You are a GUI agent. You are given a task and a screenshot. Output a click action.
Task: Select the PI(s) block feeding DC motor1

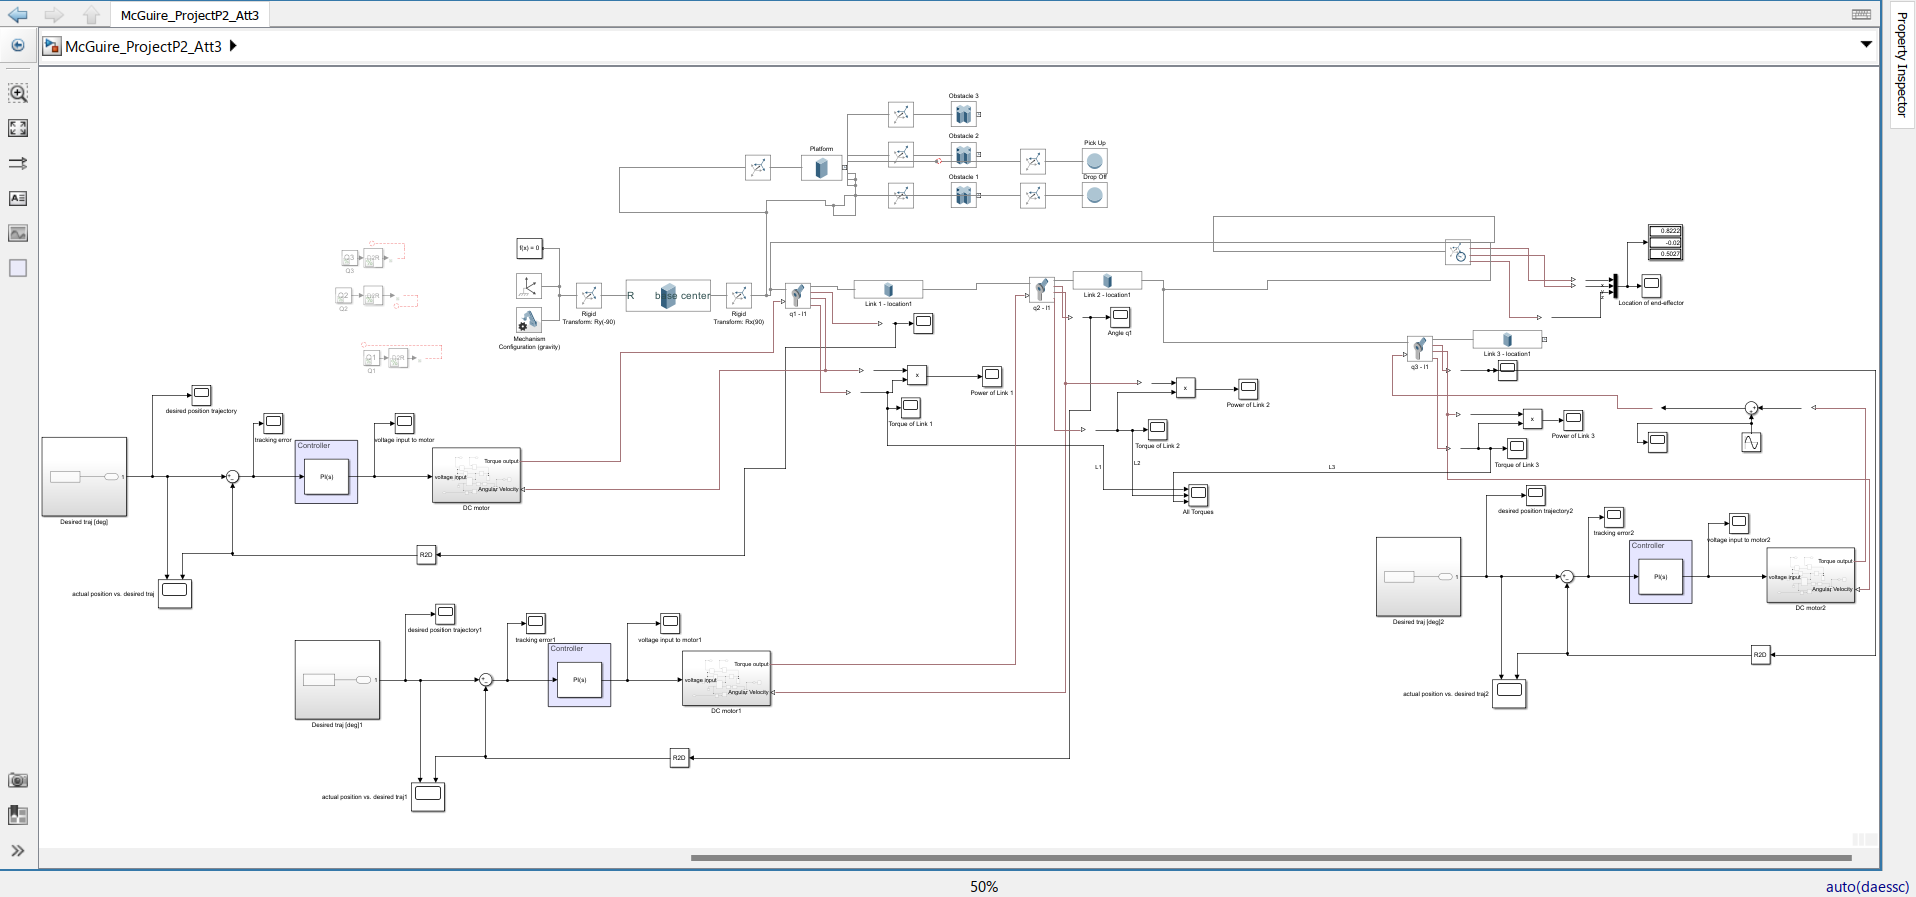(x=579, y=680)
